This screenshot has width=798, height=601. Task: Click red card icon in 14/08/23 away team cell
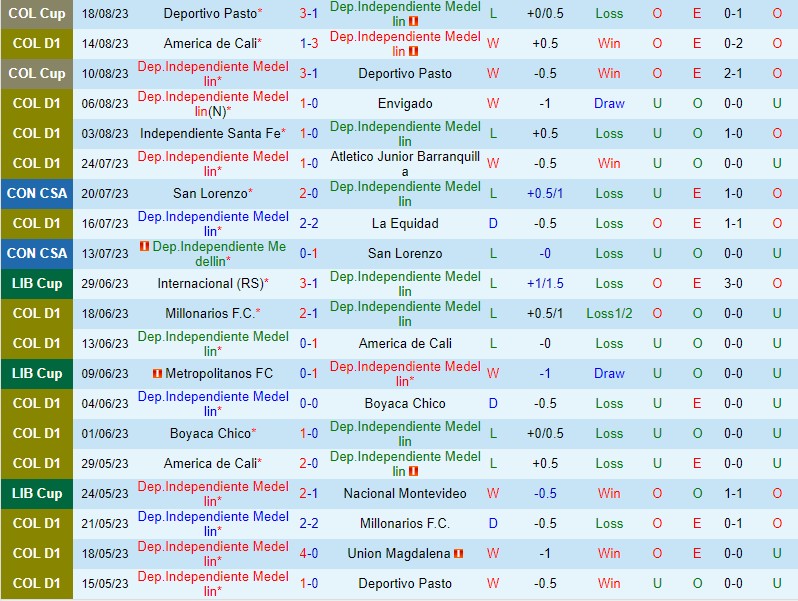413,51
